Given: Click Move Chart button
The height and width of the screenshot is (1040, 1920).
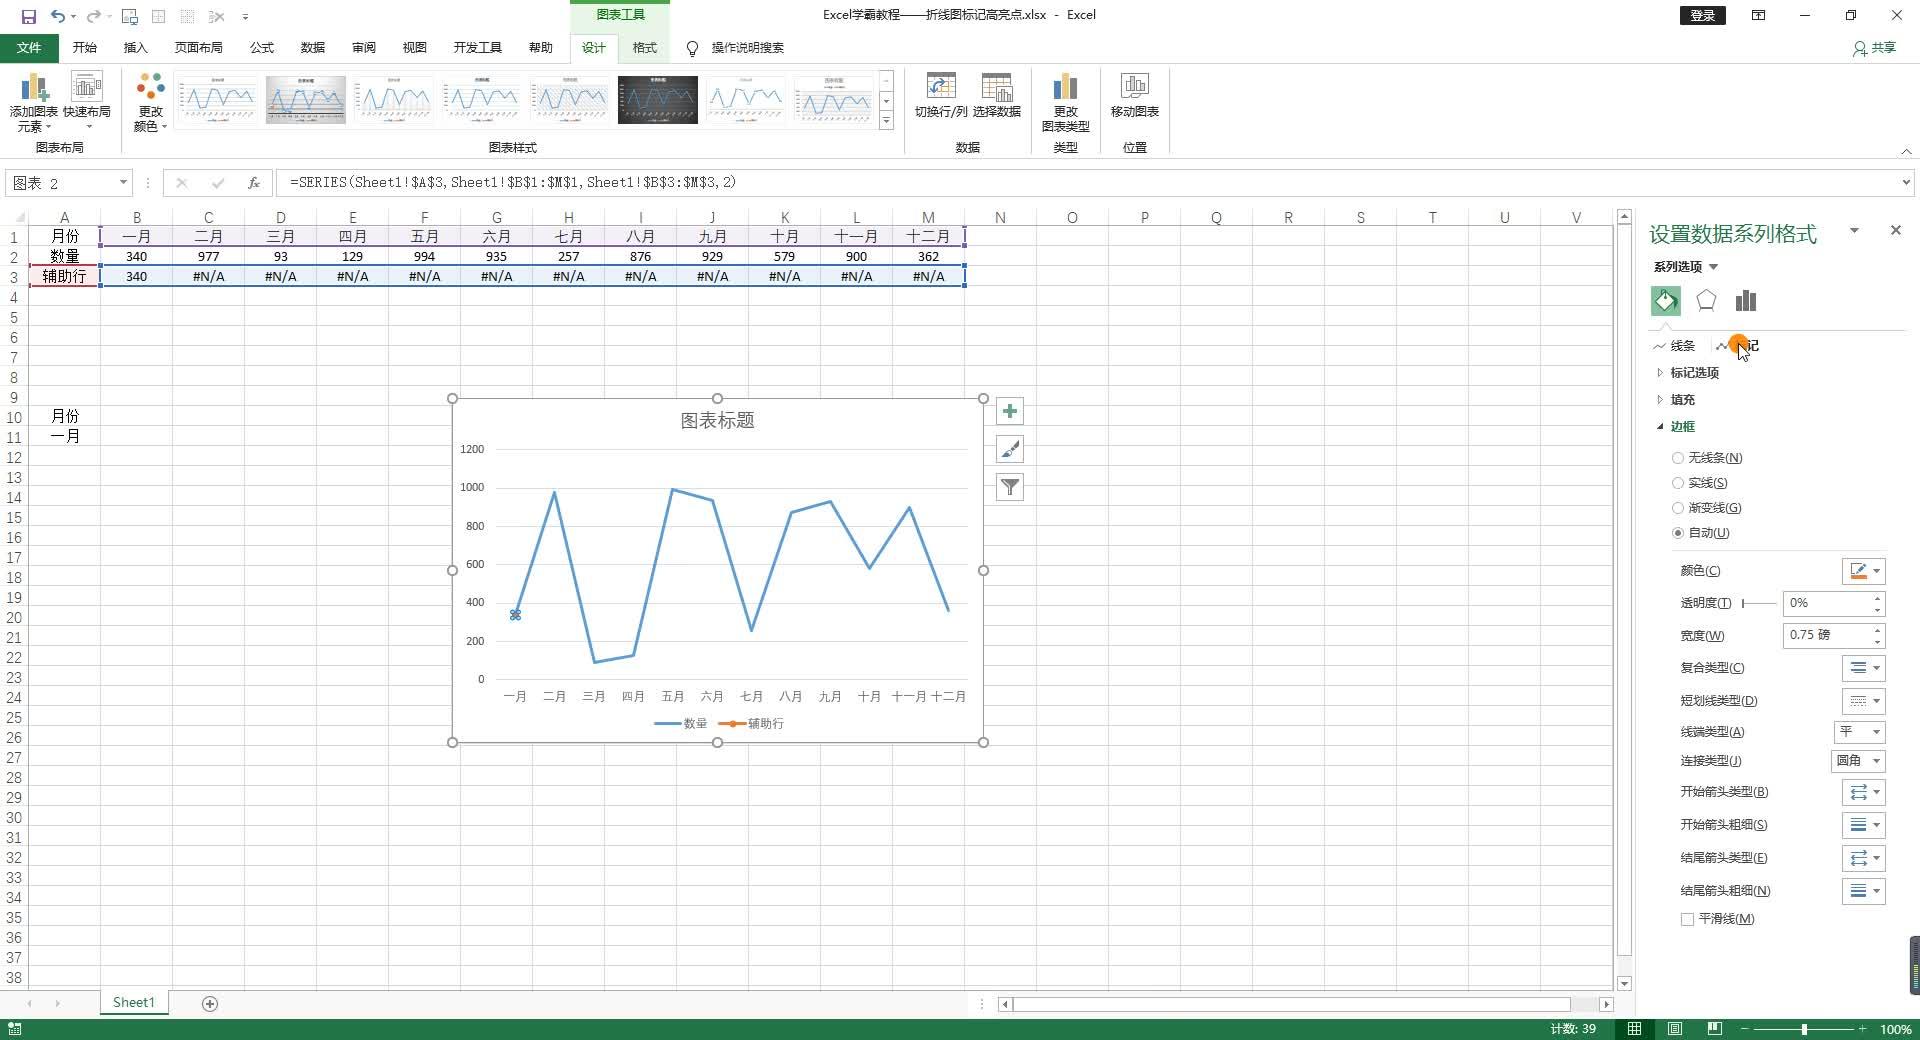Looking at the screenshot, I should click(x=1135, y=96).
